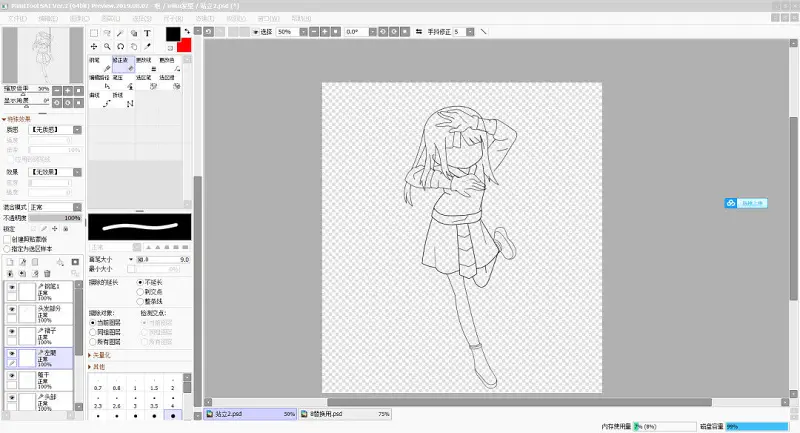
Task: Select the rectangular selection tool
Action: coord(94,33)
